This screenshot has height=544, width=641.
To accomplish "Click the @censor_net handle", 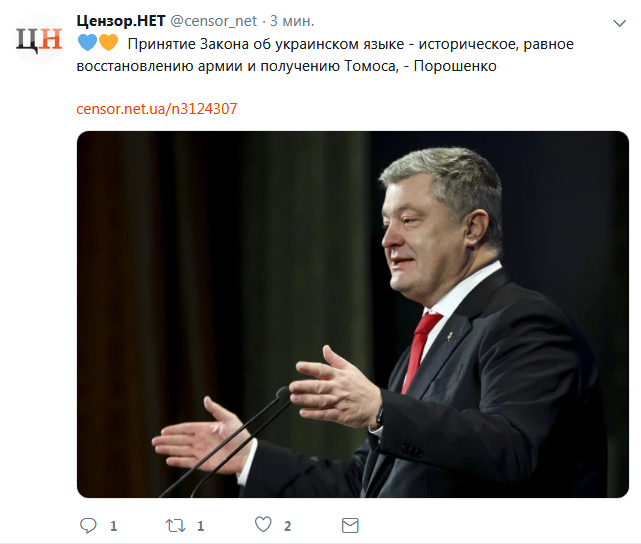I will coord(213,21).
